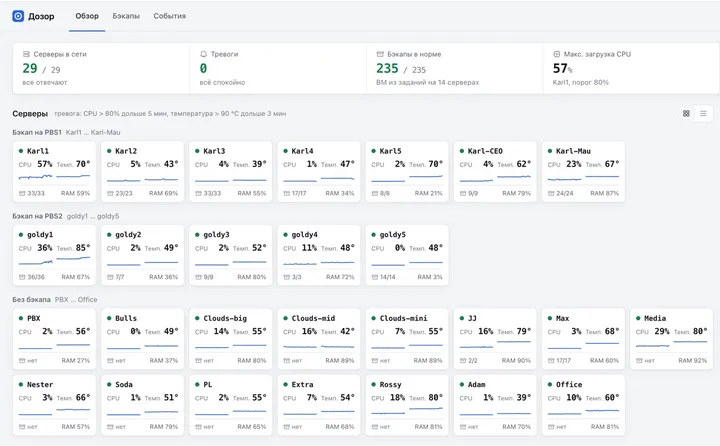720x446 pixels.
Task: Click the backup icon on goldy1 card
Action: (22, 277)
